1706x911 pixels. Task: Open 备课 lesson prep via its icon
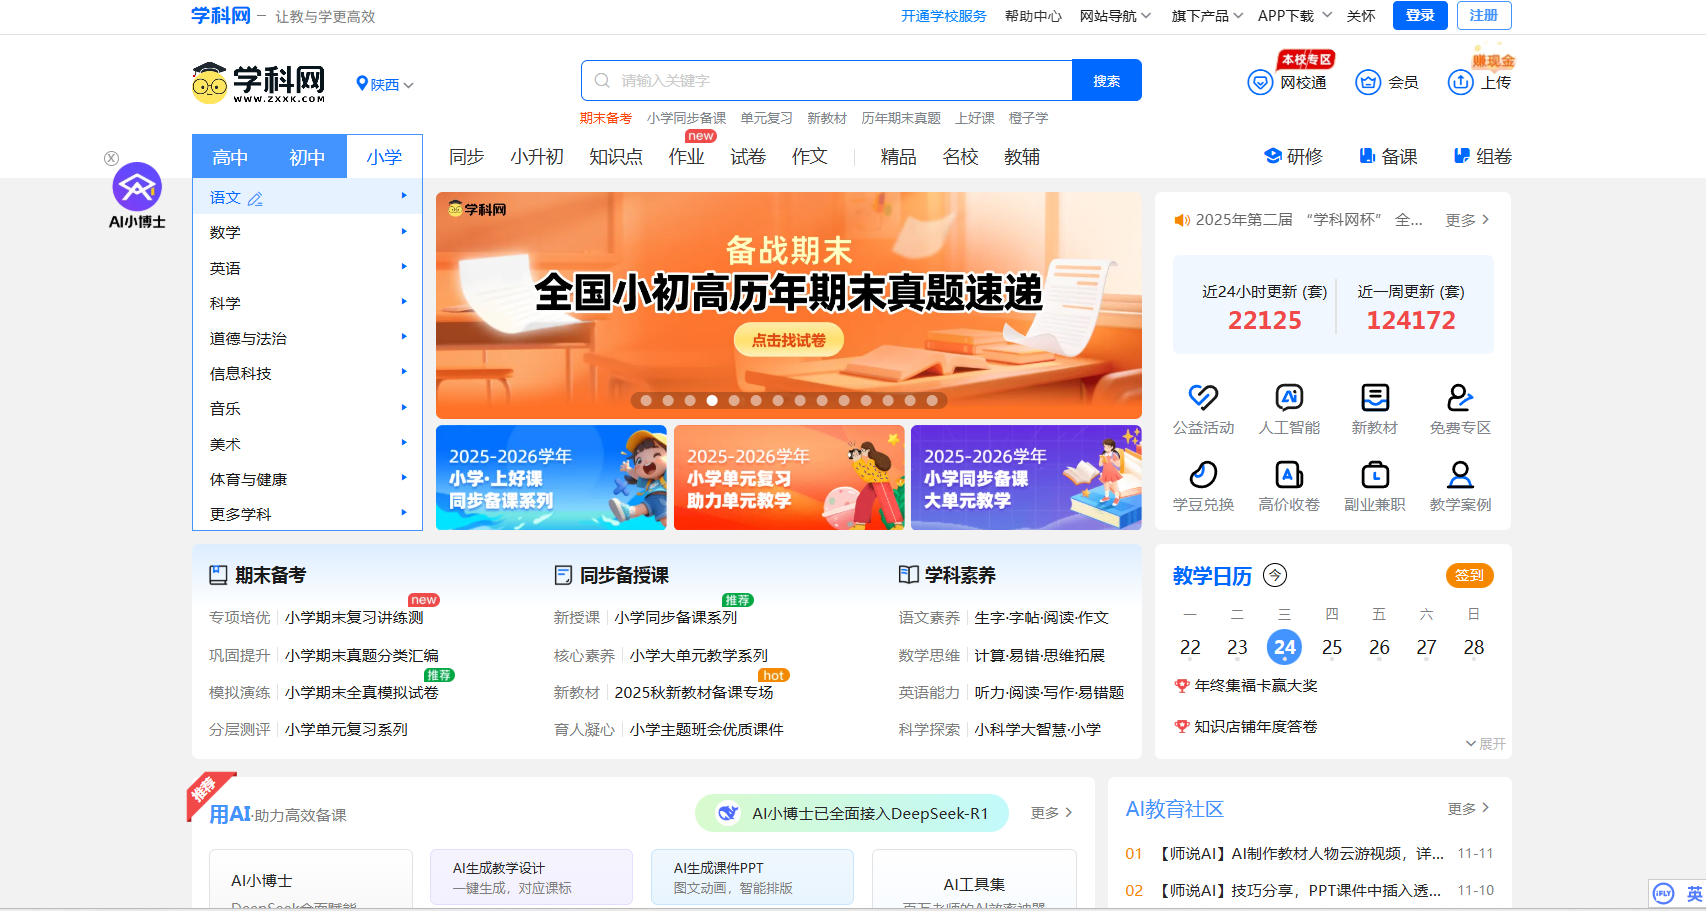1366,156
